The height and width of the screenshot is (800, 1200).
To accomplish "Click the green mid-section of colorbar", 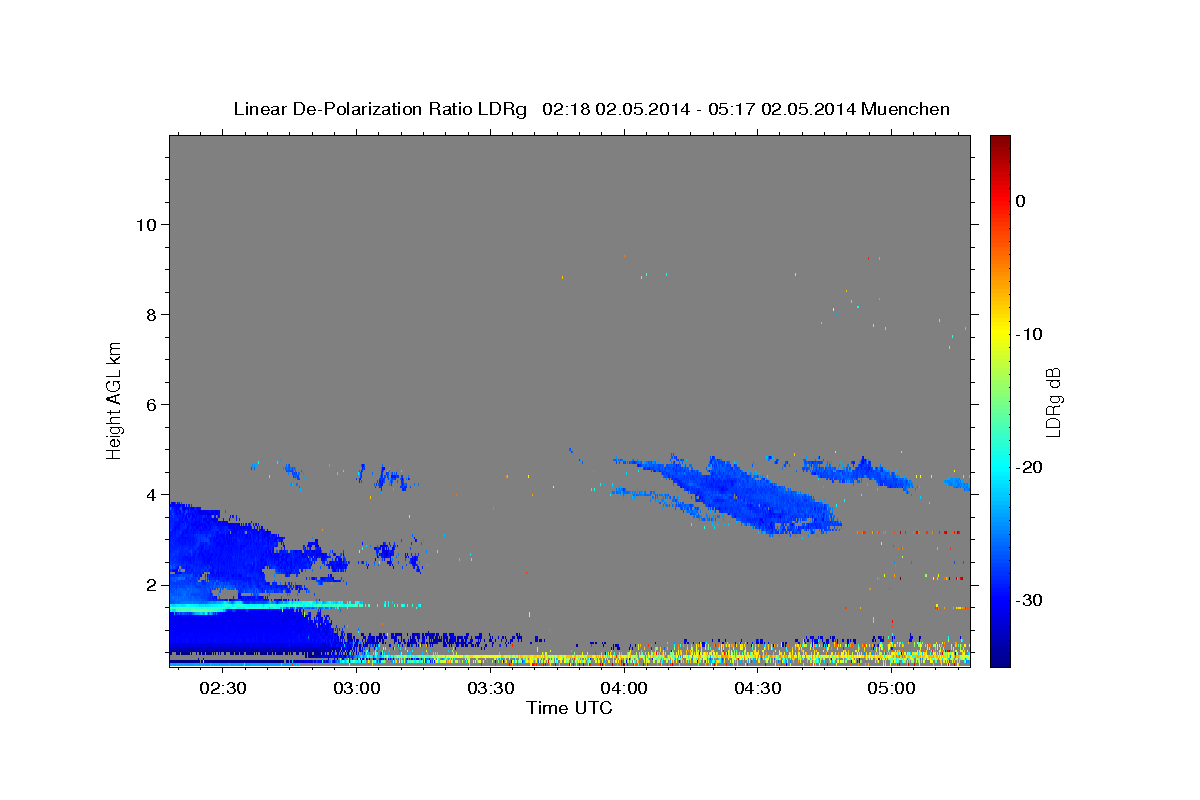I will 1000,400.
